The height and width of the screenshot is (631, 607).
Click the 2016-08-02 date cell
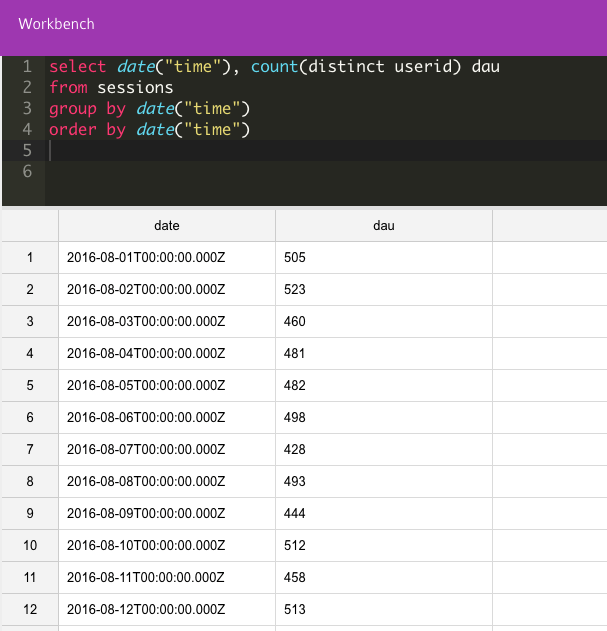(147, 290)
